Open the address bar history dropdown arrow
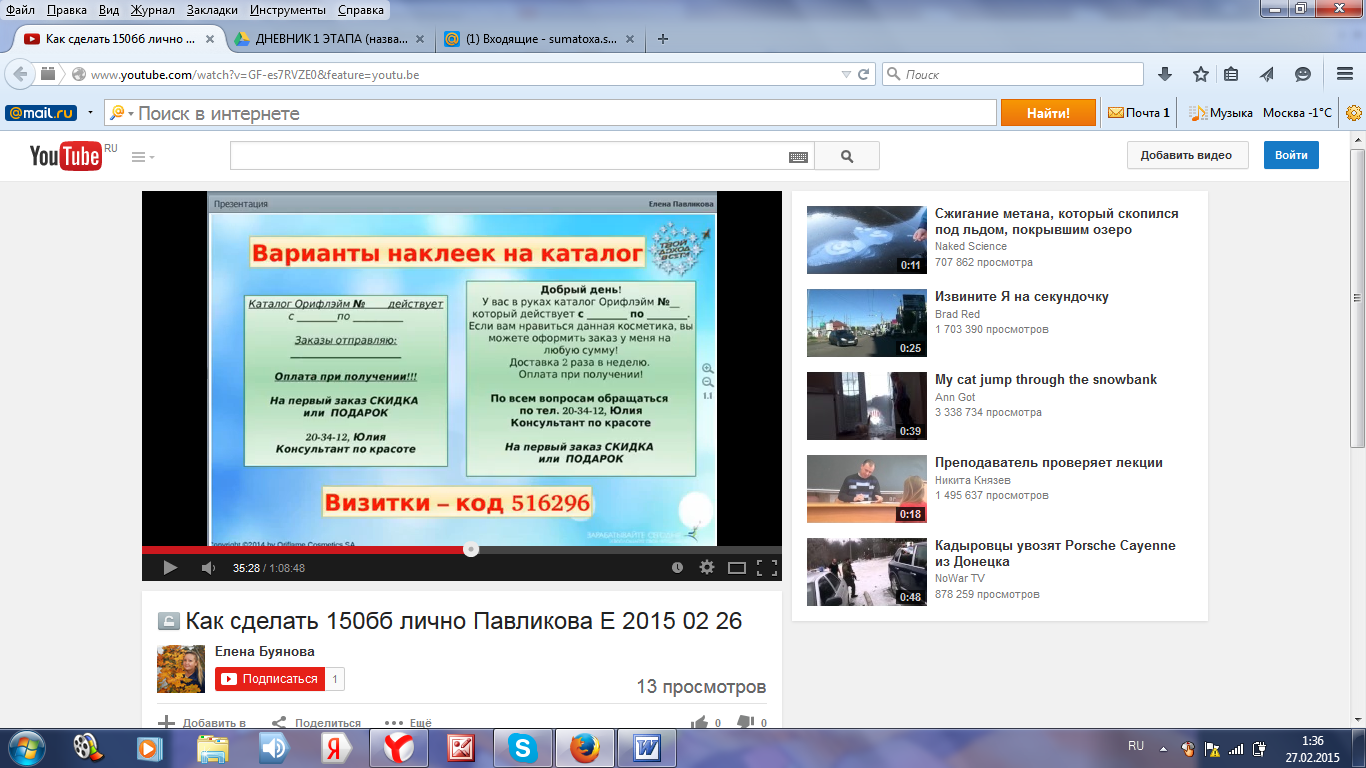Viewport: 1366px width, 768px height. pyautogui.click(x=847, y=74)
